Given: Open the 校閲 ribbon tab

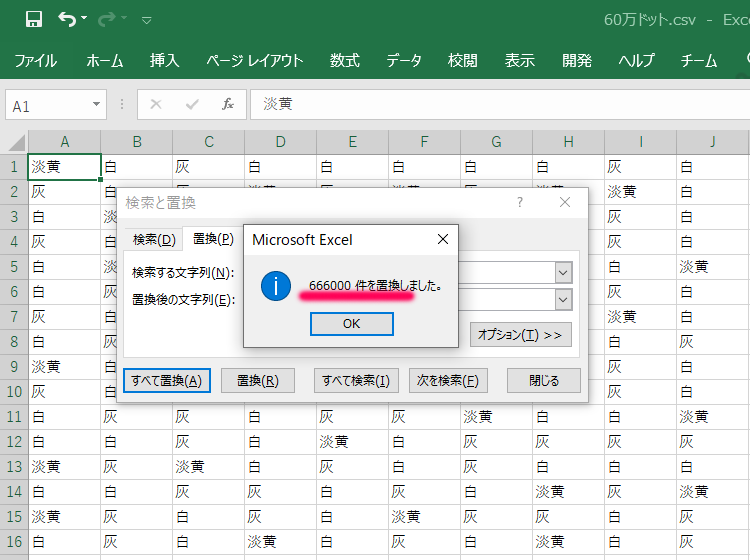Looking at the screenshot, I should (463, 61).
